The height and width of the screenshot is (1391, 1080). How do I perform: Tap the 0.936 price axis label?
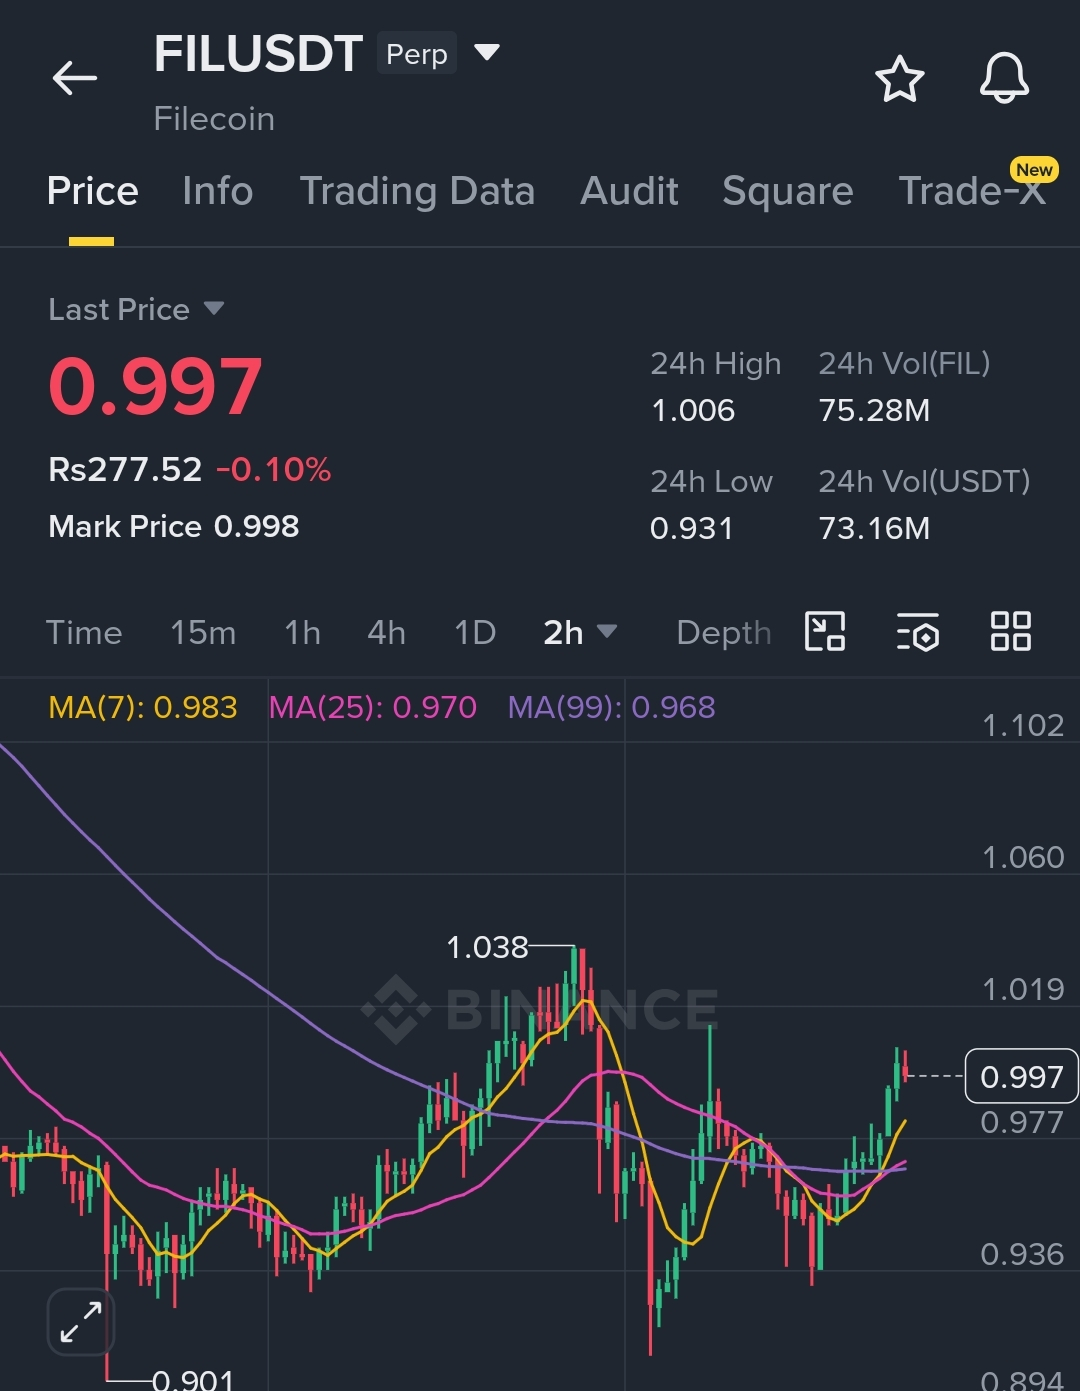pyautogui.click(x=1022, y=1254)
